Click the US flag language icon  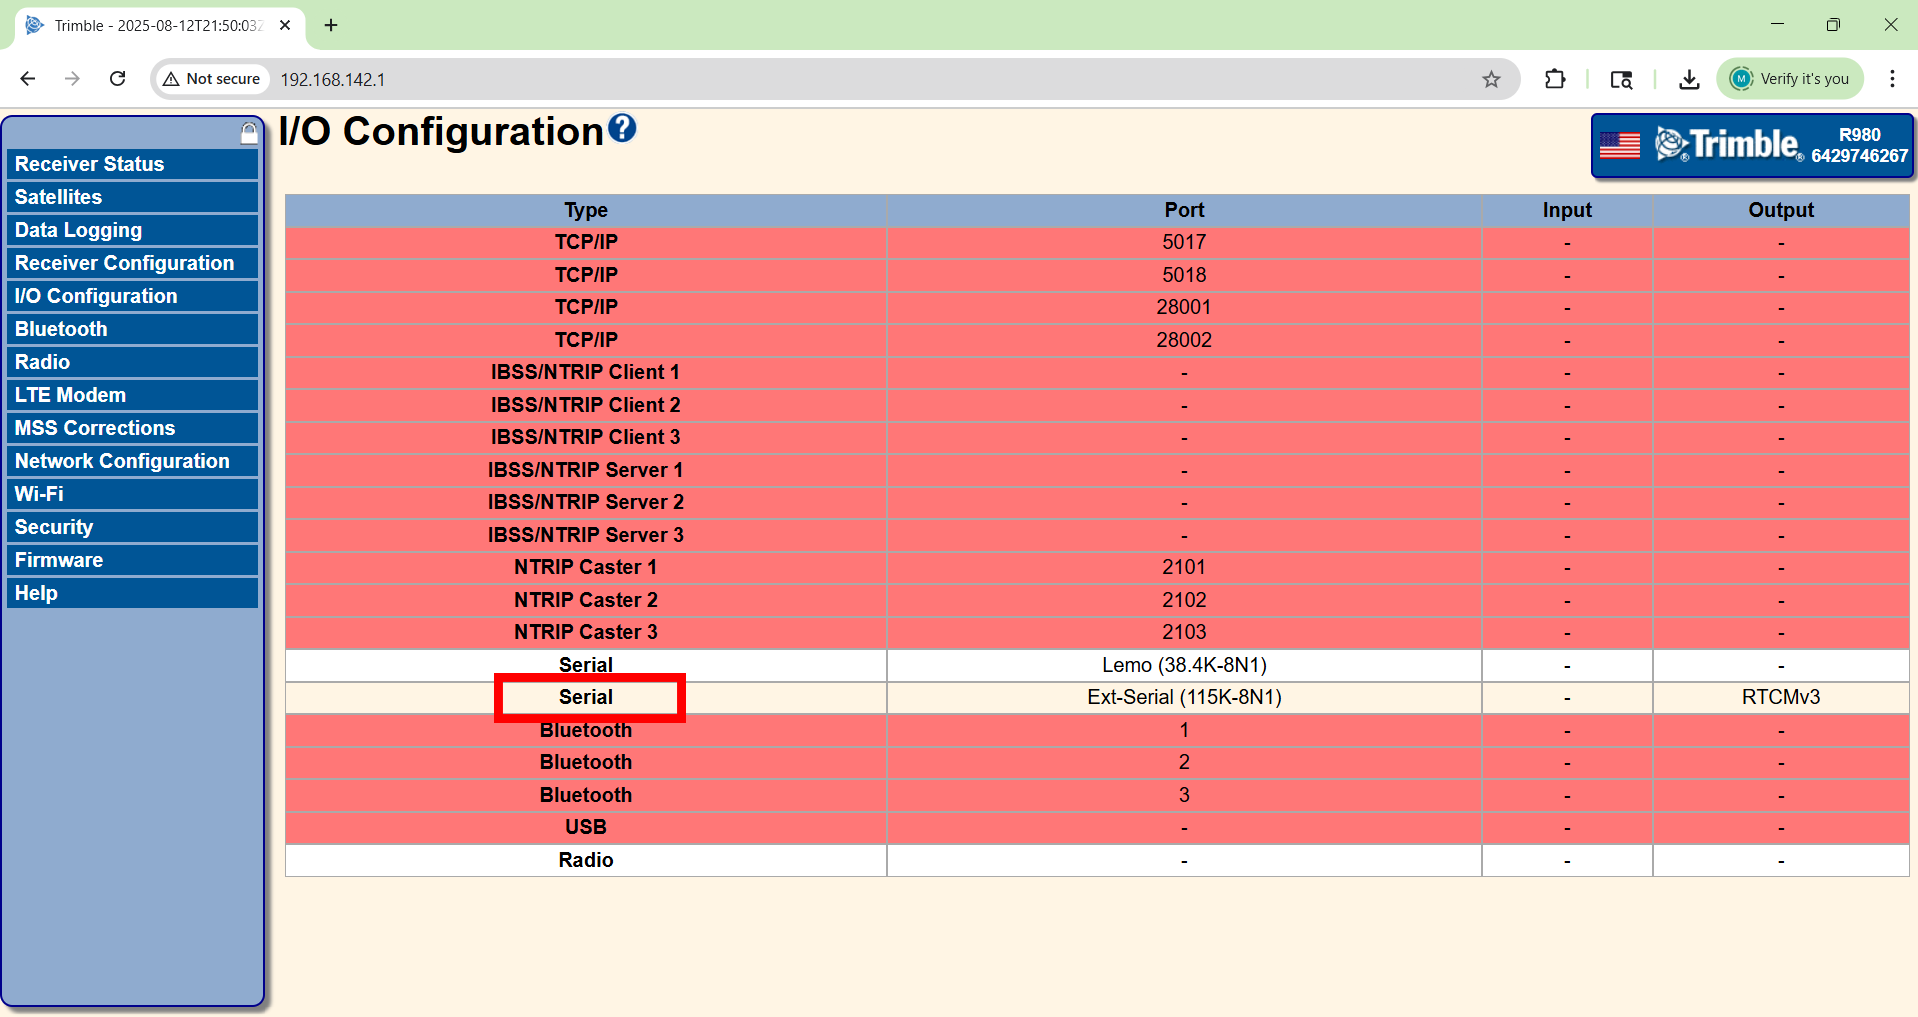tap(1619, 146)
